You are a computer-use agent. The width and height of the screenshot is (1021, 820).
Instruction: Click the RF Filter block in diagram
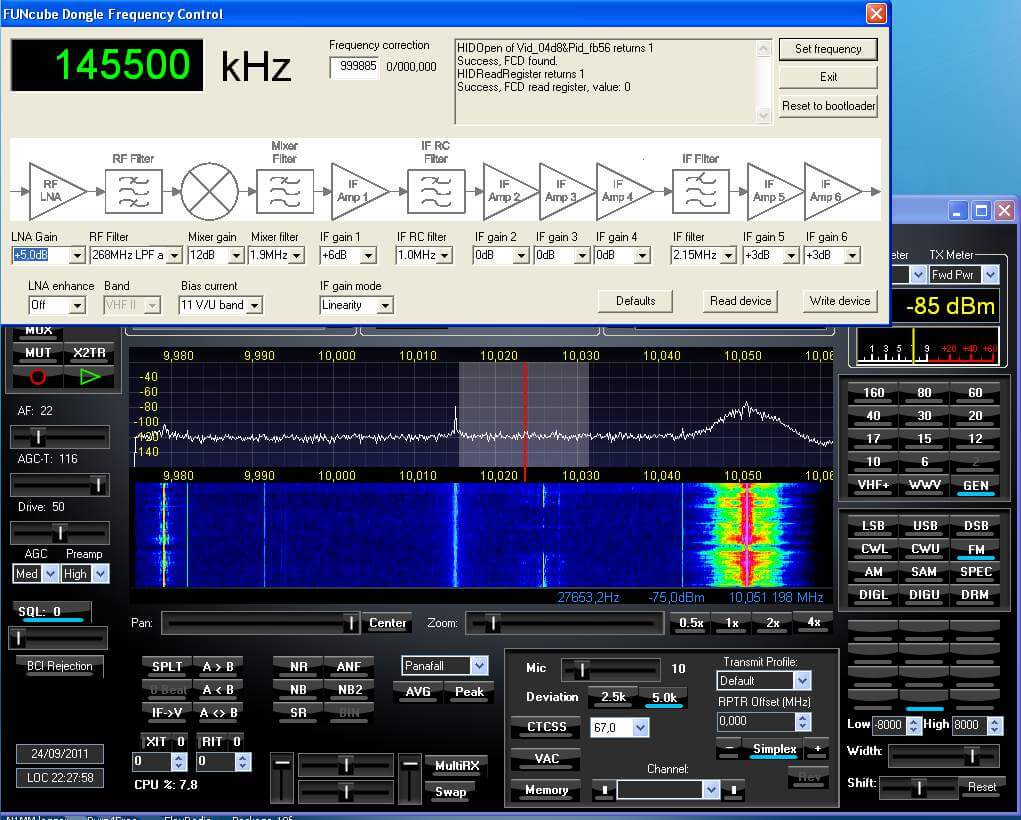click(133, 191)
